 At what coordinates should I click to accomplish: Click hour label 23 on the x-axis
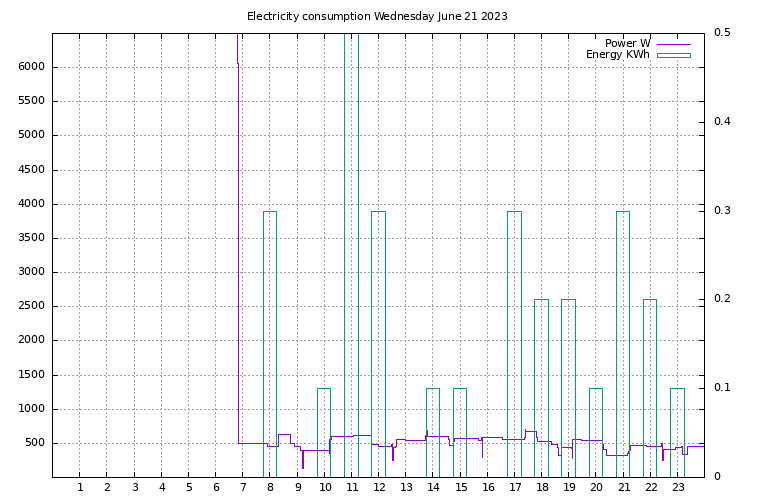point(678,487)
